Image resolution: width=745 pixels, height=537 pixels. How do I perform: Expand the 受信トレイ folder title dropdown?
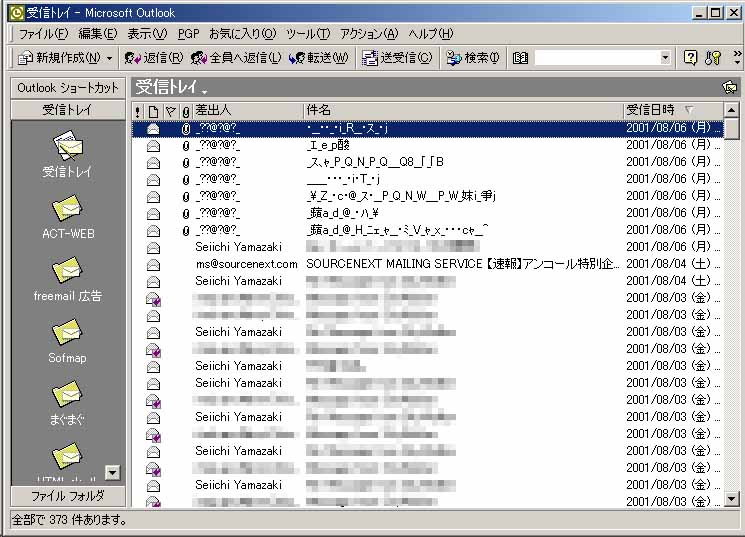[203, 90]
